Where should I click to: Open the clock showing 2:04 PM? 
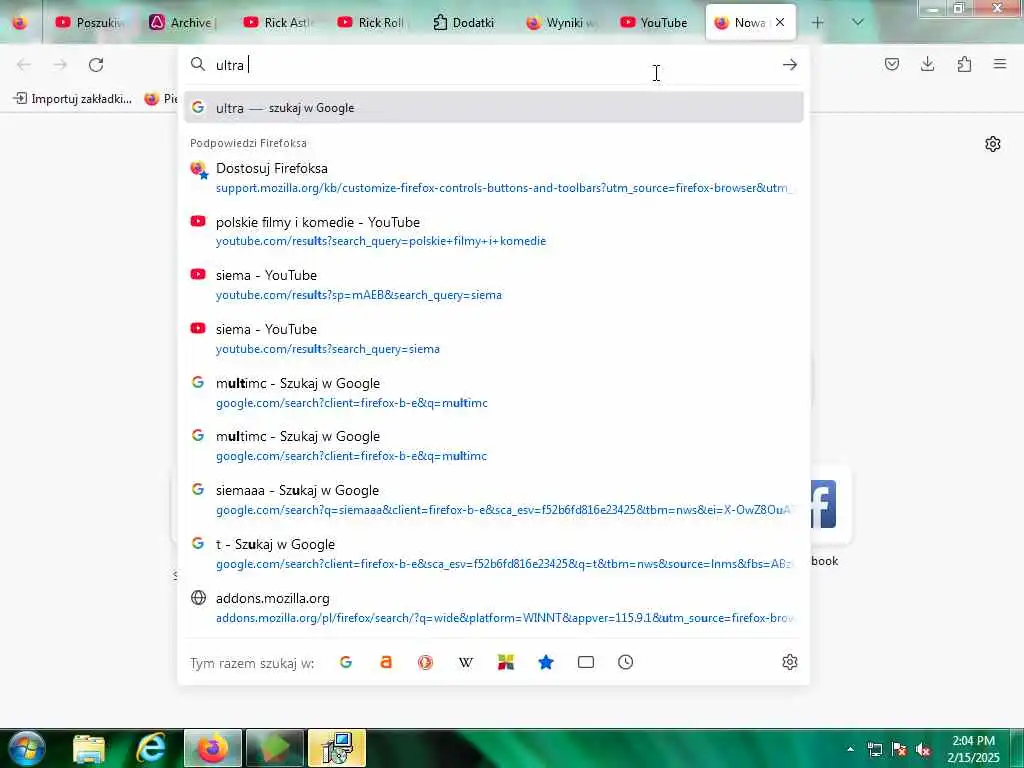coord(973,749)
